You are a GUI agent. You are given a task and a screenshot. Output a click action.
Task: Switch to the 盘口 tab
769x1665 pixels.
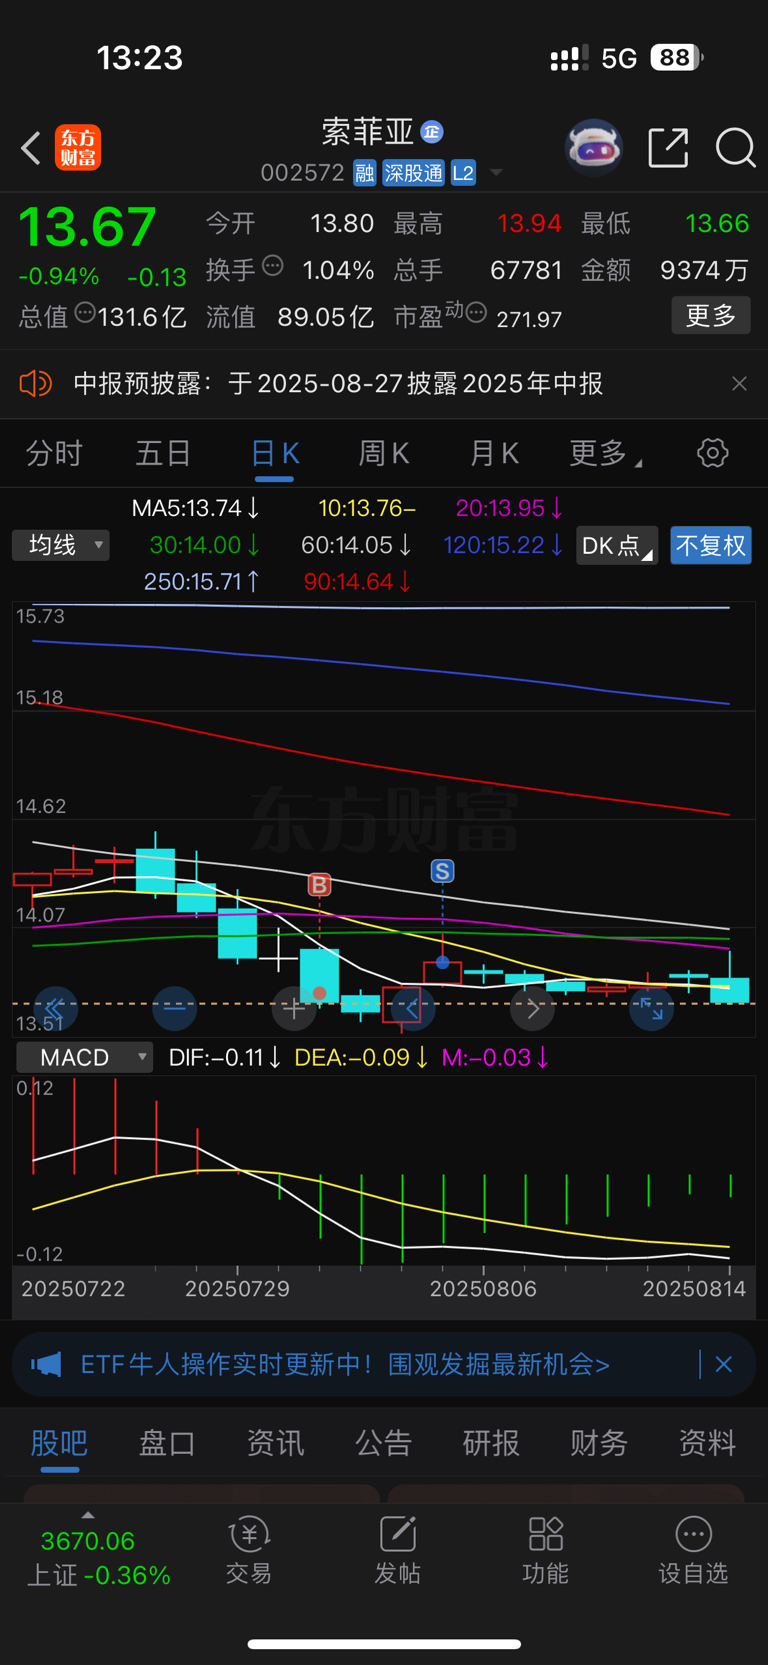[167, 1443]
